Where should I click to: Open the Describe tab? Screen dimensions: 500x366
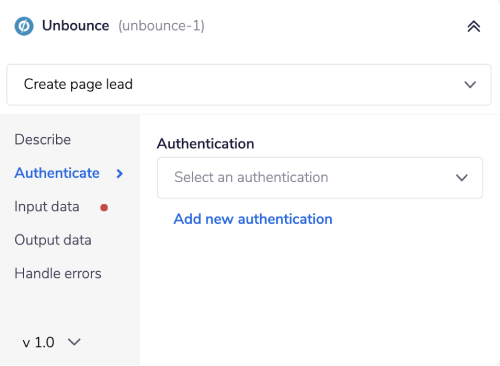(43, 139)
